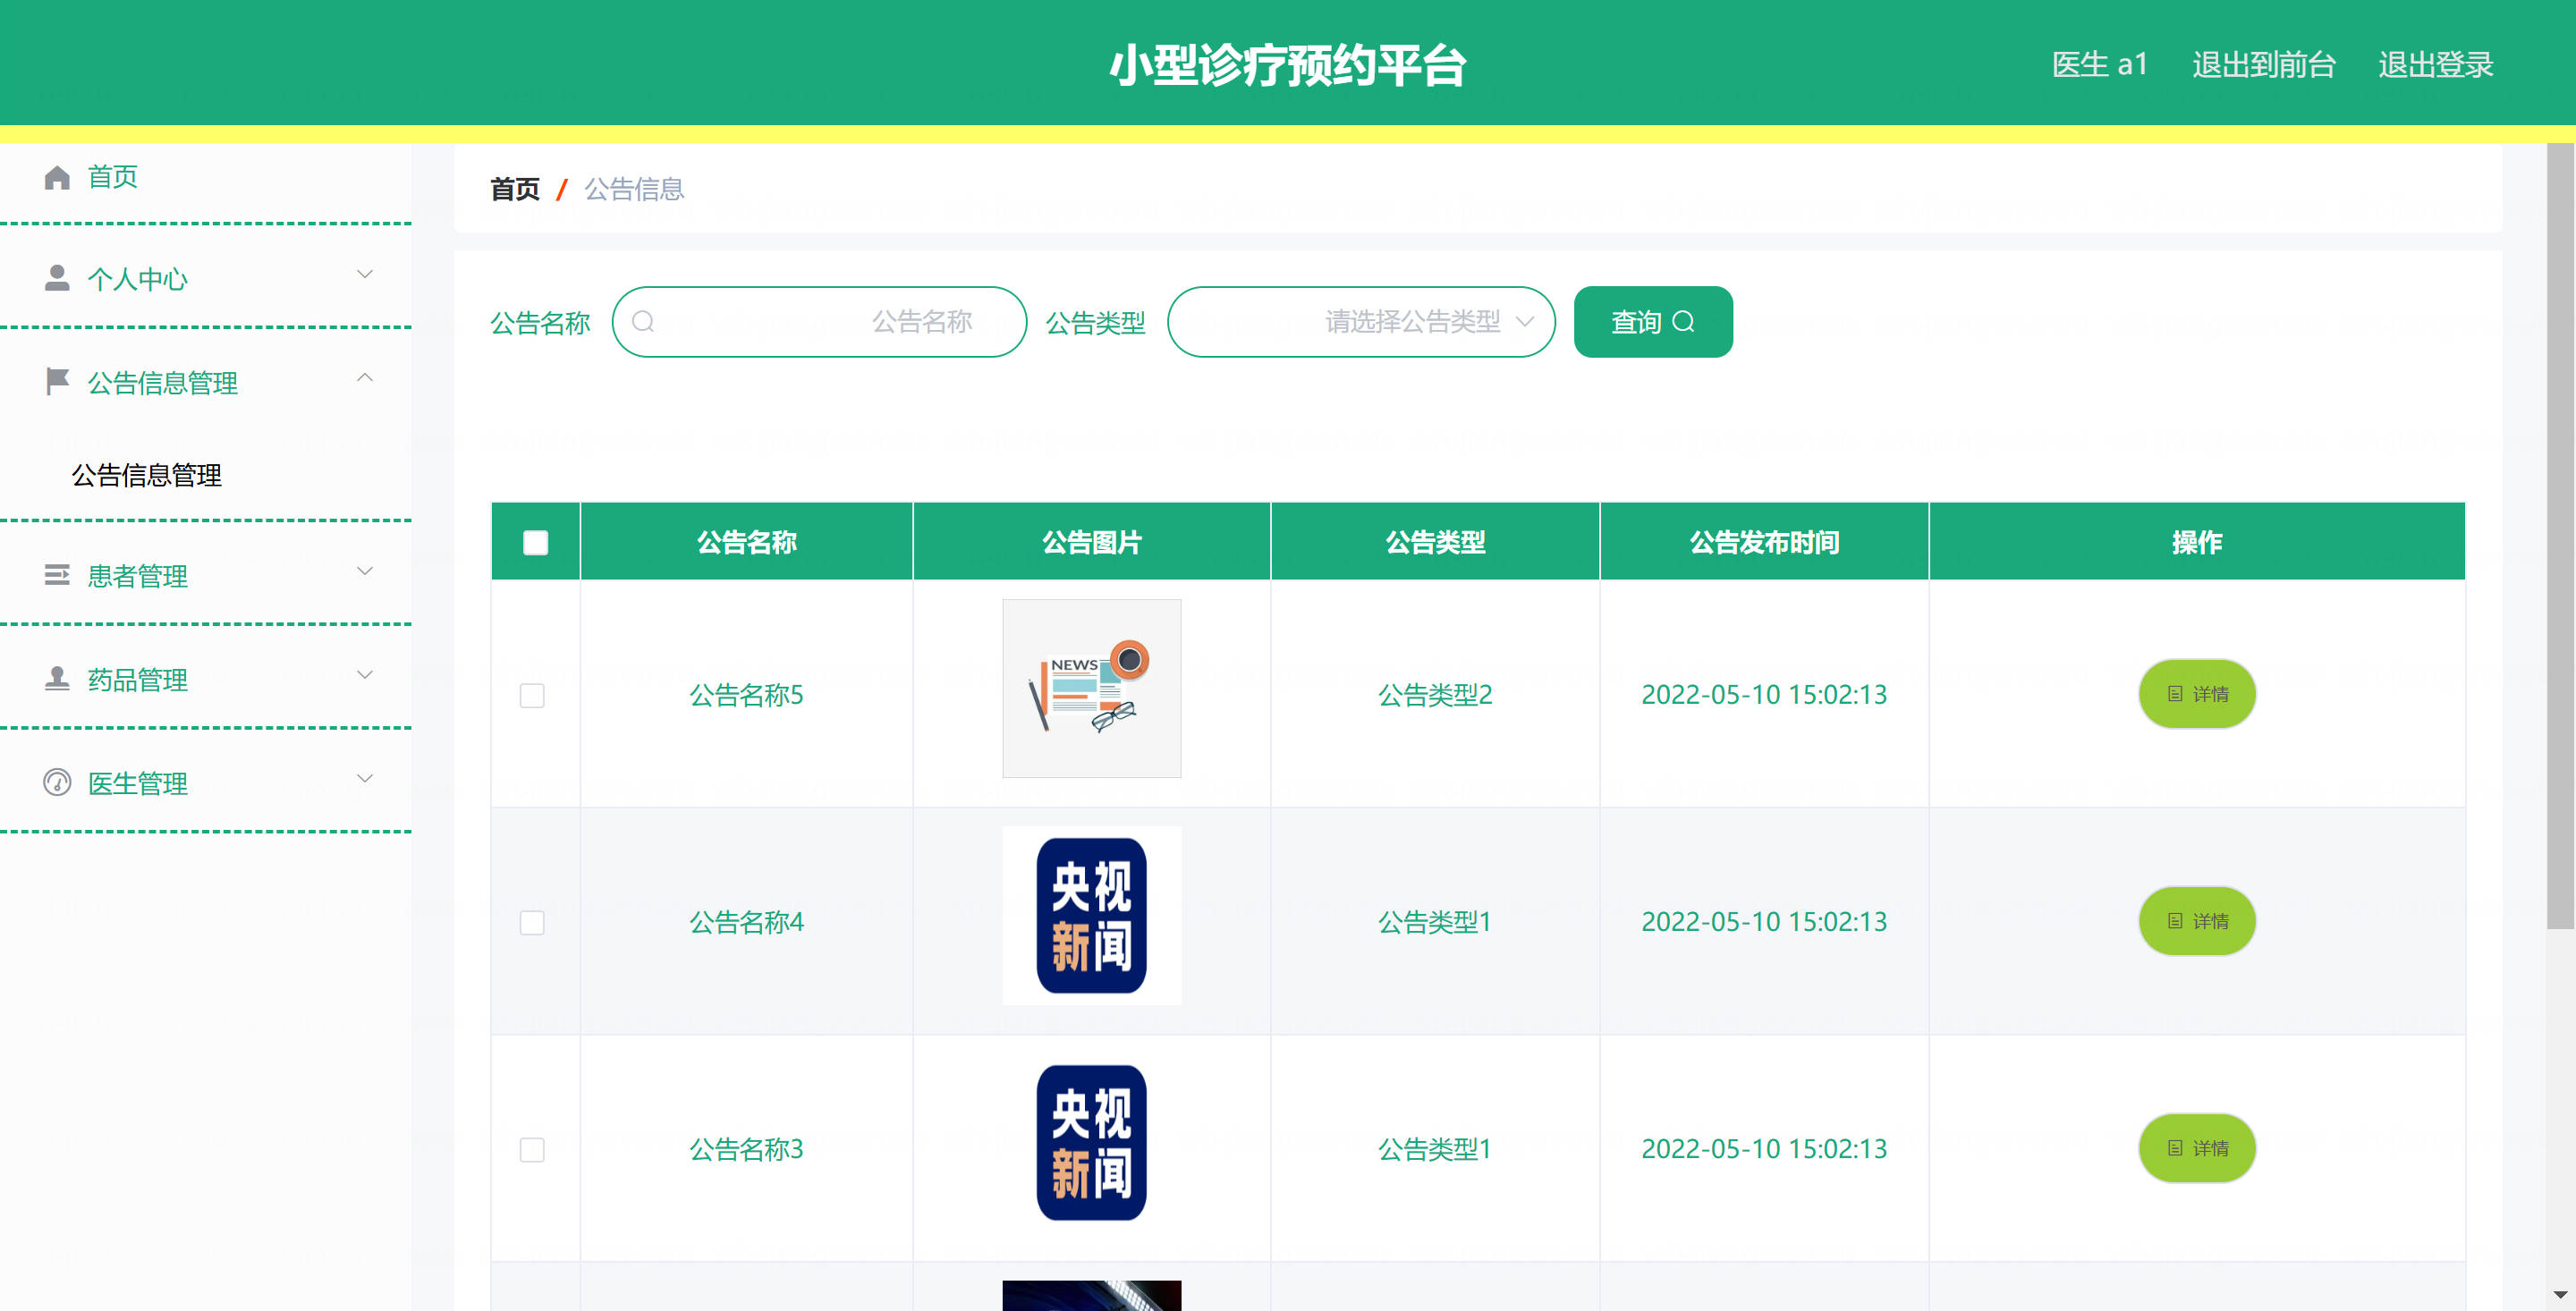Viewport: 2576px width, 1311px height.
Task: Click the 公告信息 breadcrumb text
Action: pos(634,189)
